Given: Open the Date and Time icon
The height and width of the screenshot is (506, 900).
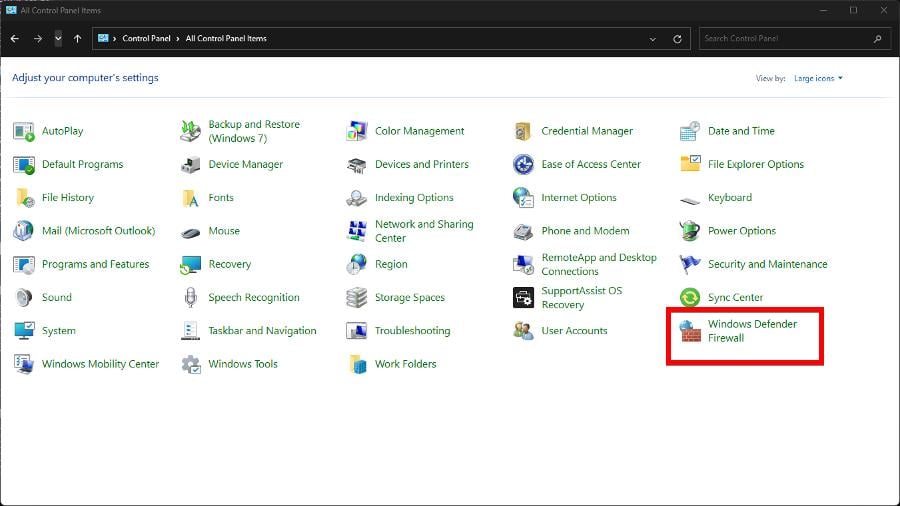Looking at the screenshot, I should tap(689, 131).
